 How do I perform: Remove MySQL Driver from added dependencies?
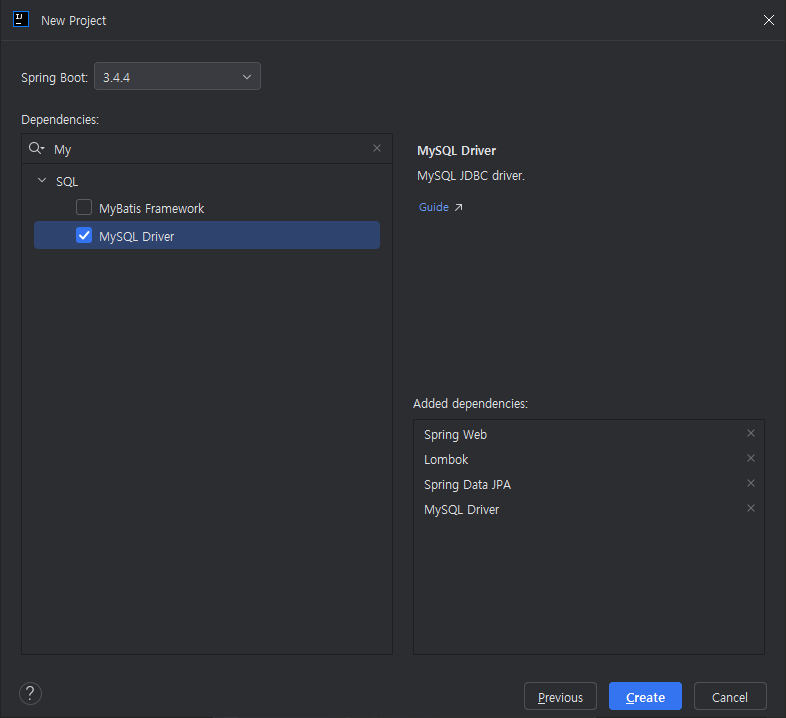click(750, 508)
